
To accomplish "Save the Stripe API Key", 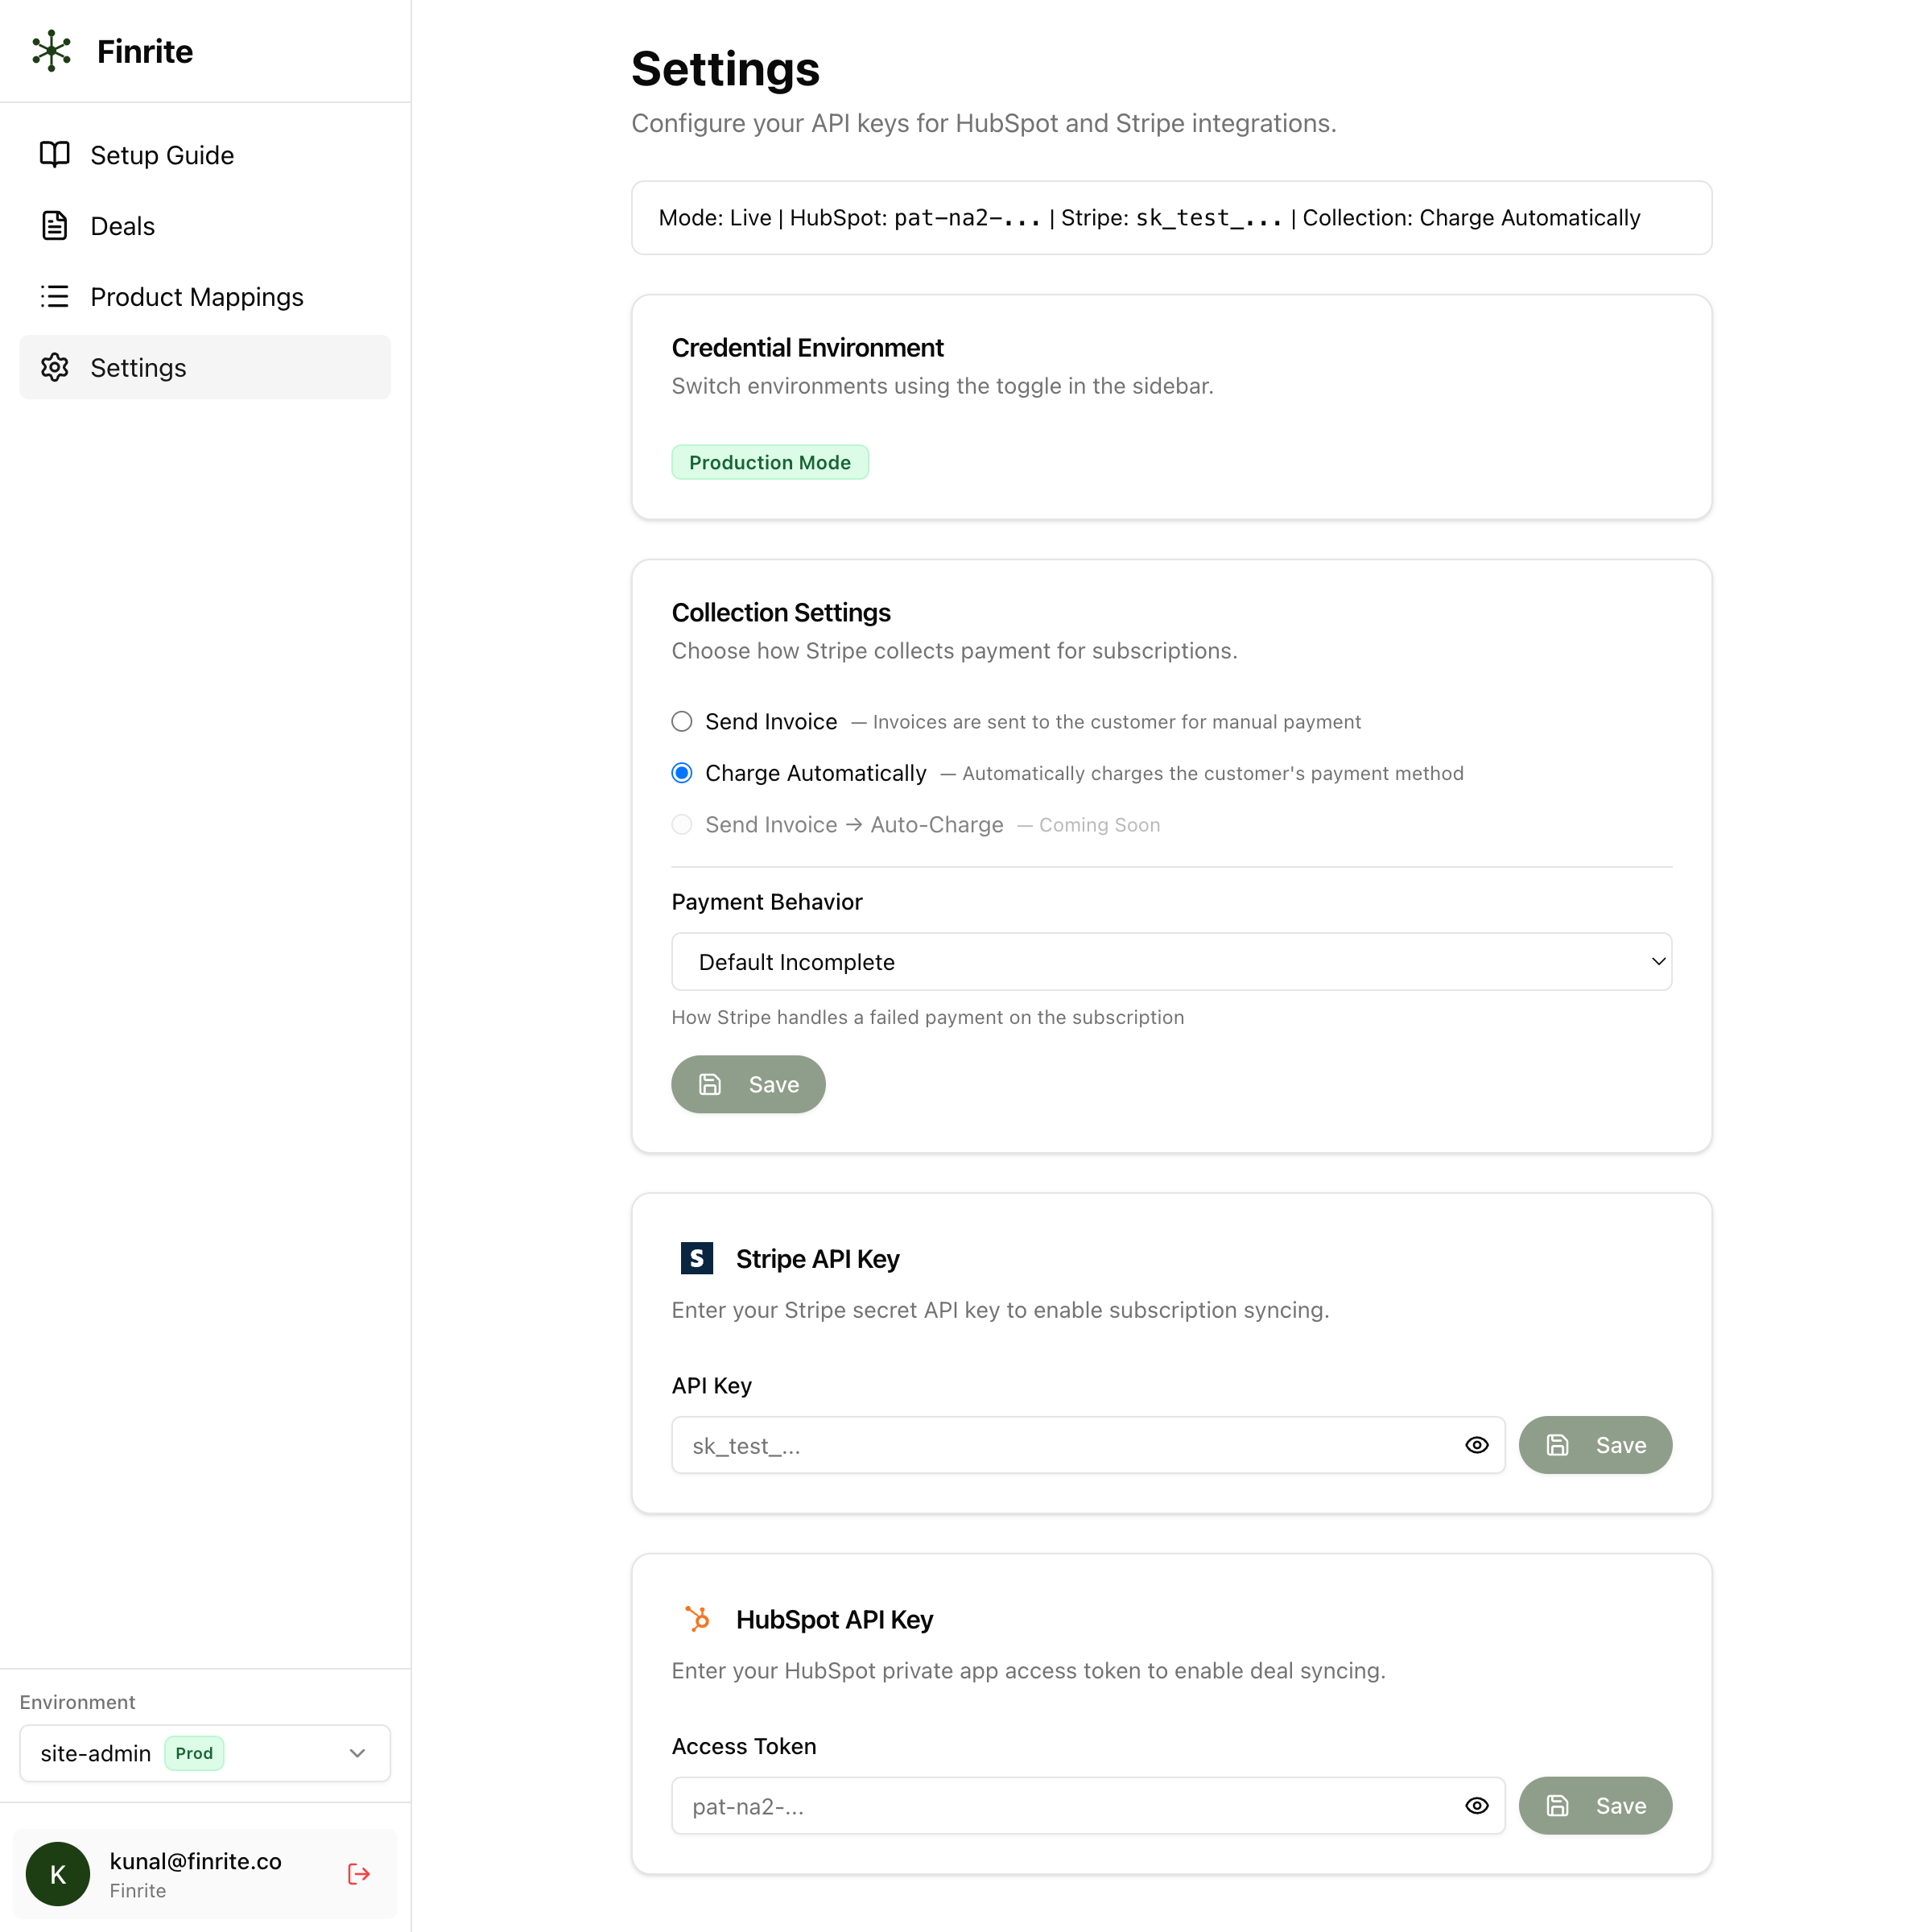I will point(1595,1445).
